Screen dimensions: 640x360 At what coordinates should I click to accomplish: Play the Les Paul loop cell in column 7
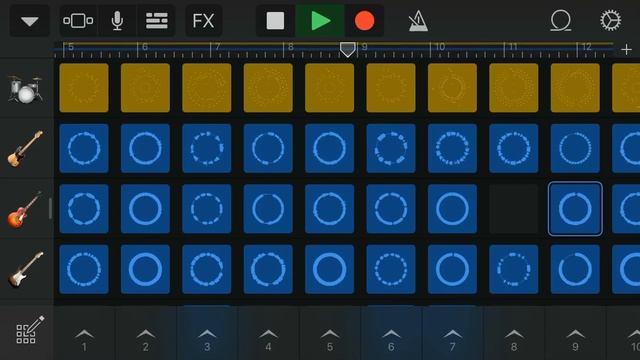(x=452, y=209)
